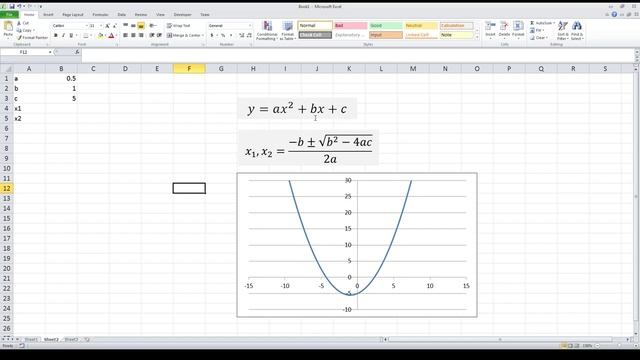Apply the Neutral cell style

click(x=421, y=26)
